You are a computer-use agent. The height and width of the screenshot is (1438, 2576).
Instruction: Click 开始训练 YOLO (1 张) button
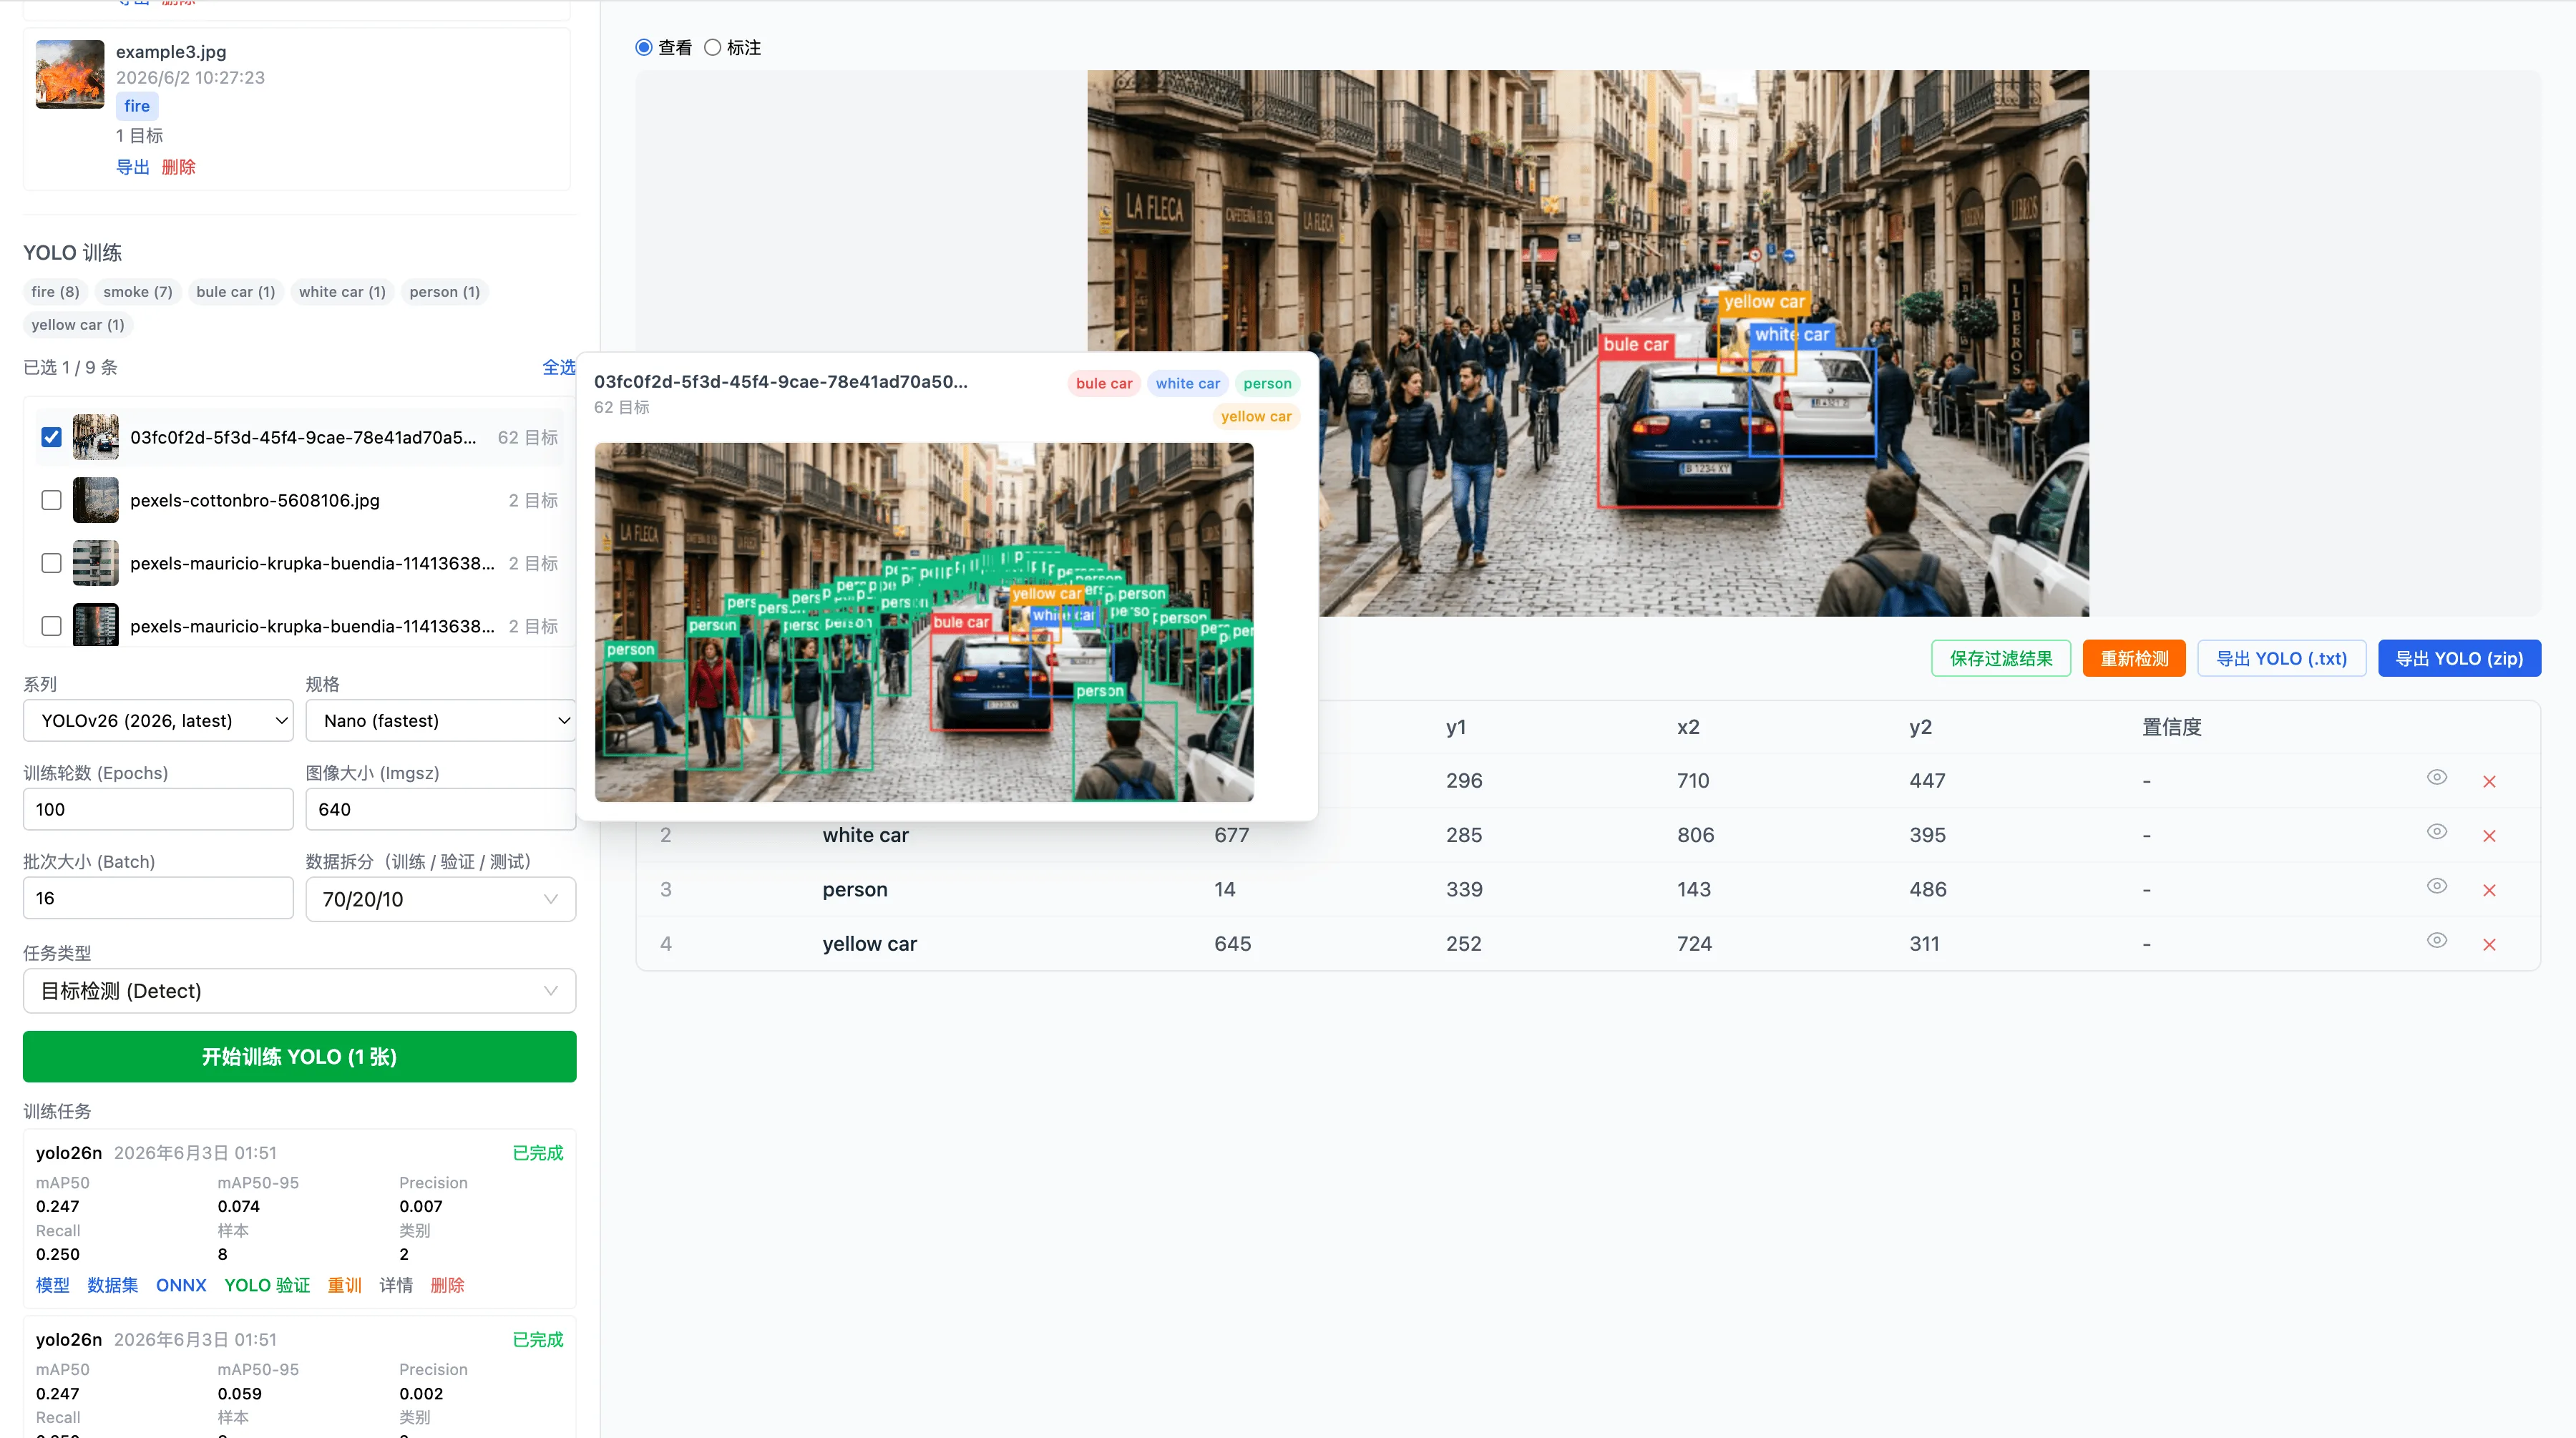pos(299,1056)
